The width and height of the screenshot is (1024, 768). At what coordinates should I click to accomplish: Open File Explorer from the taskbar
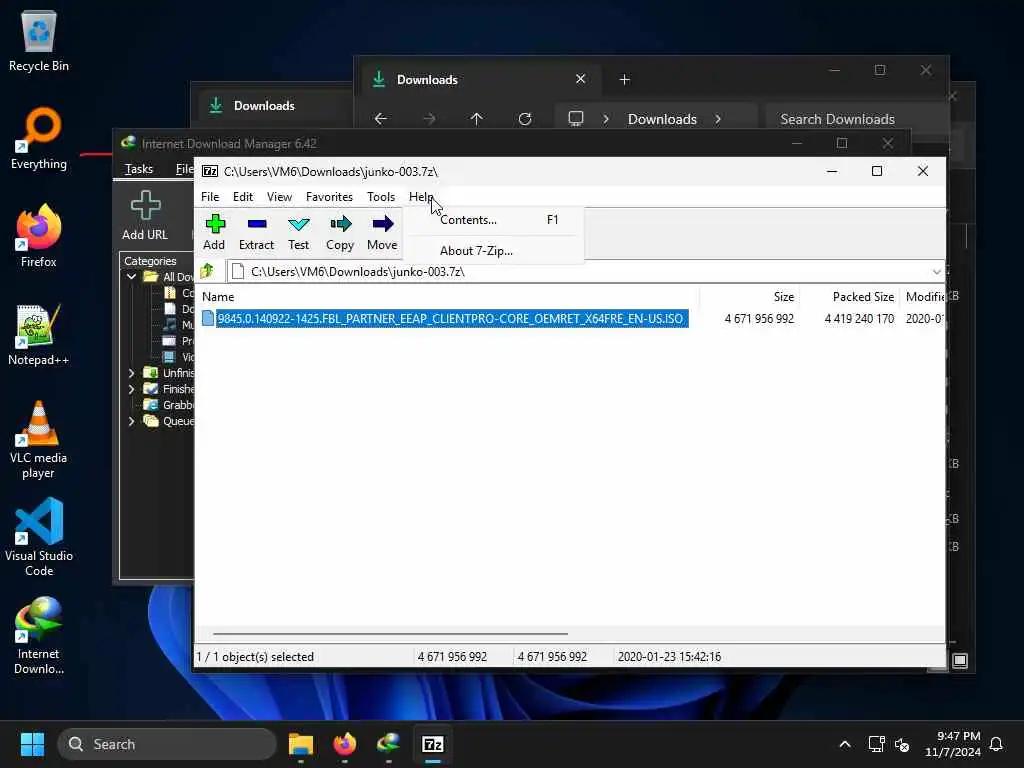[301, 744]
